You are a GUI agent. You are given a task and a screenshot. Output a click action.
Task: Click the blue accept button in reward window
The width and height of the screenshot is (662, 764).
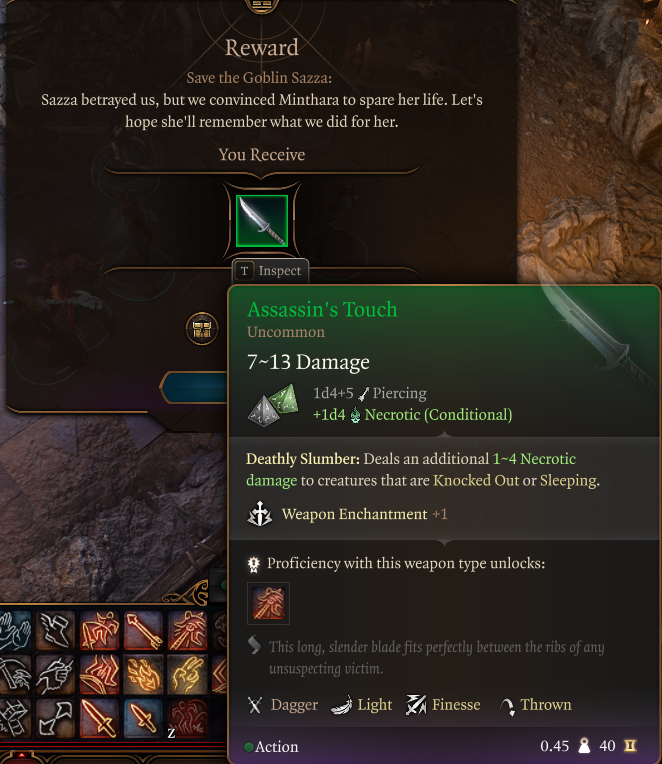(x=195, y=387)
